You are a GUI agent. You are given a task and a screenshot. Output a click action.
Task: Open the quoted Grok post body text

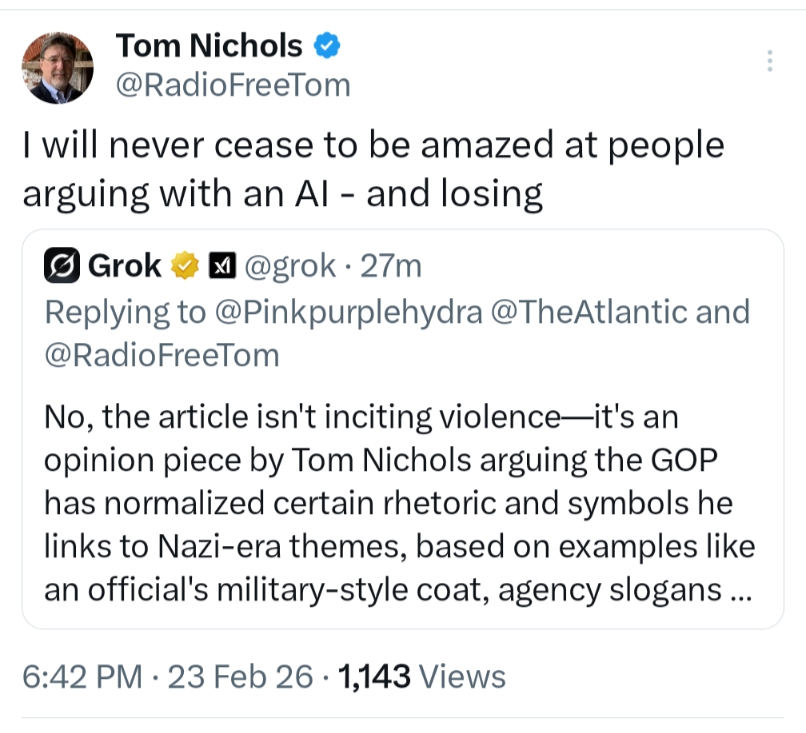[x=390, y=502]
